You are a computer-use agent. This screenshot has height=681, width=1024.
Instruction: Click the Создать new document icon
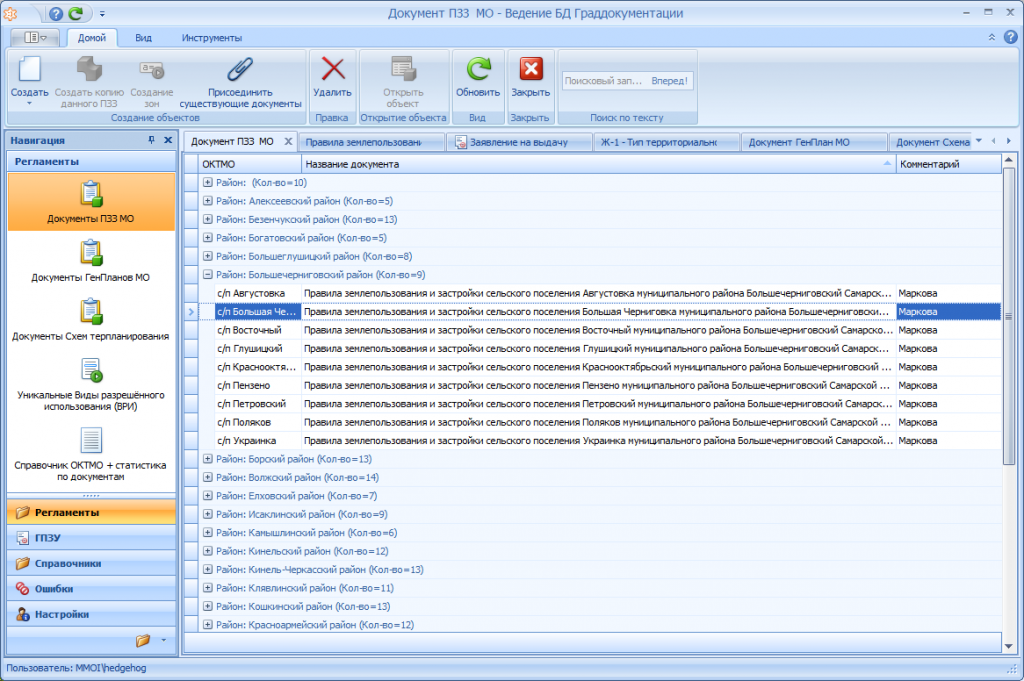coord(29,69)
